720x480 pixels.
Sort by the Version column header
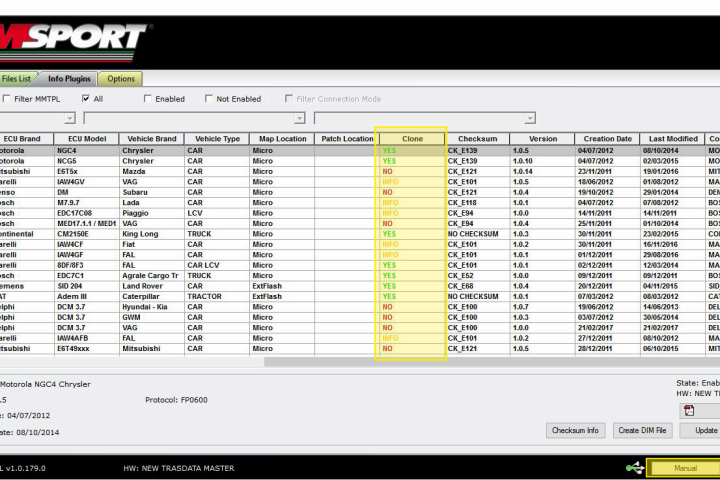(543, 139)
